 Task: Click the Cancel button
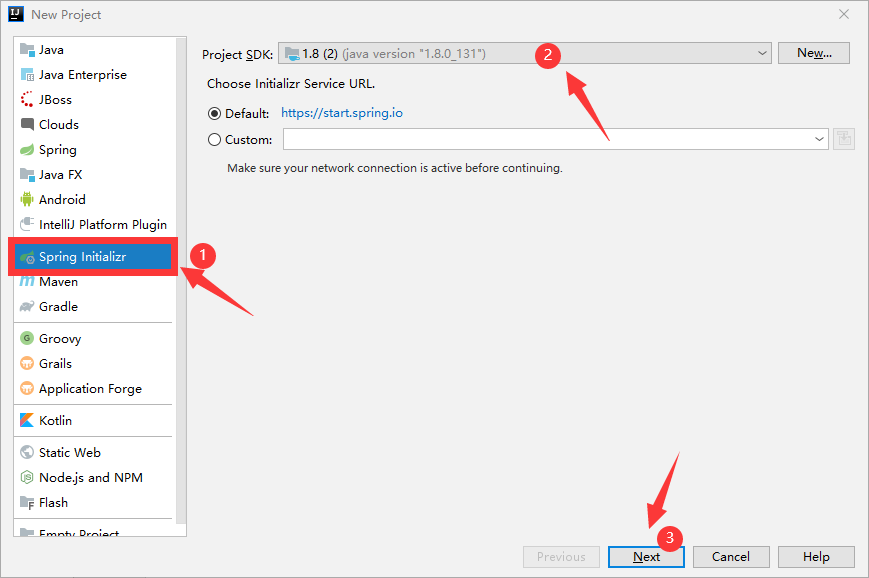[x=731, y=557]
